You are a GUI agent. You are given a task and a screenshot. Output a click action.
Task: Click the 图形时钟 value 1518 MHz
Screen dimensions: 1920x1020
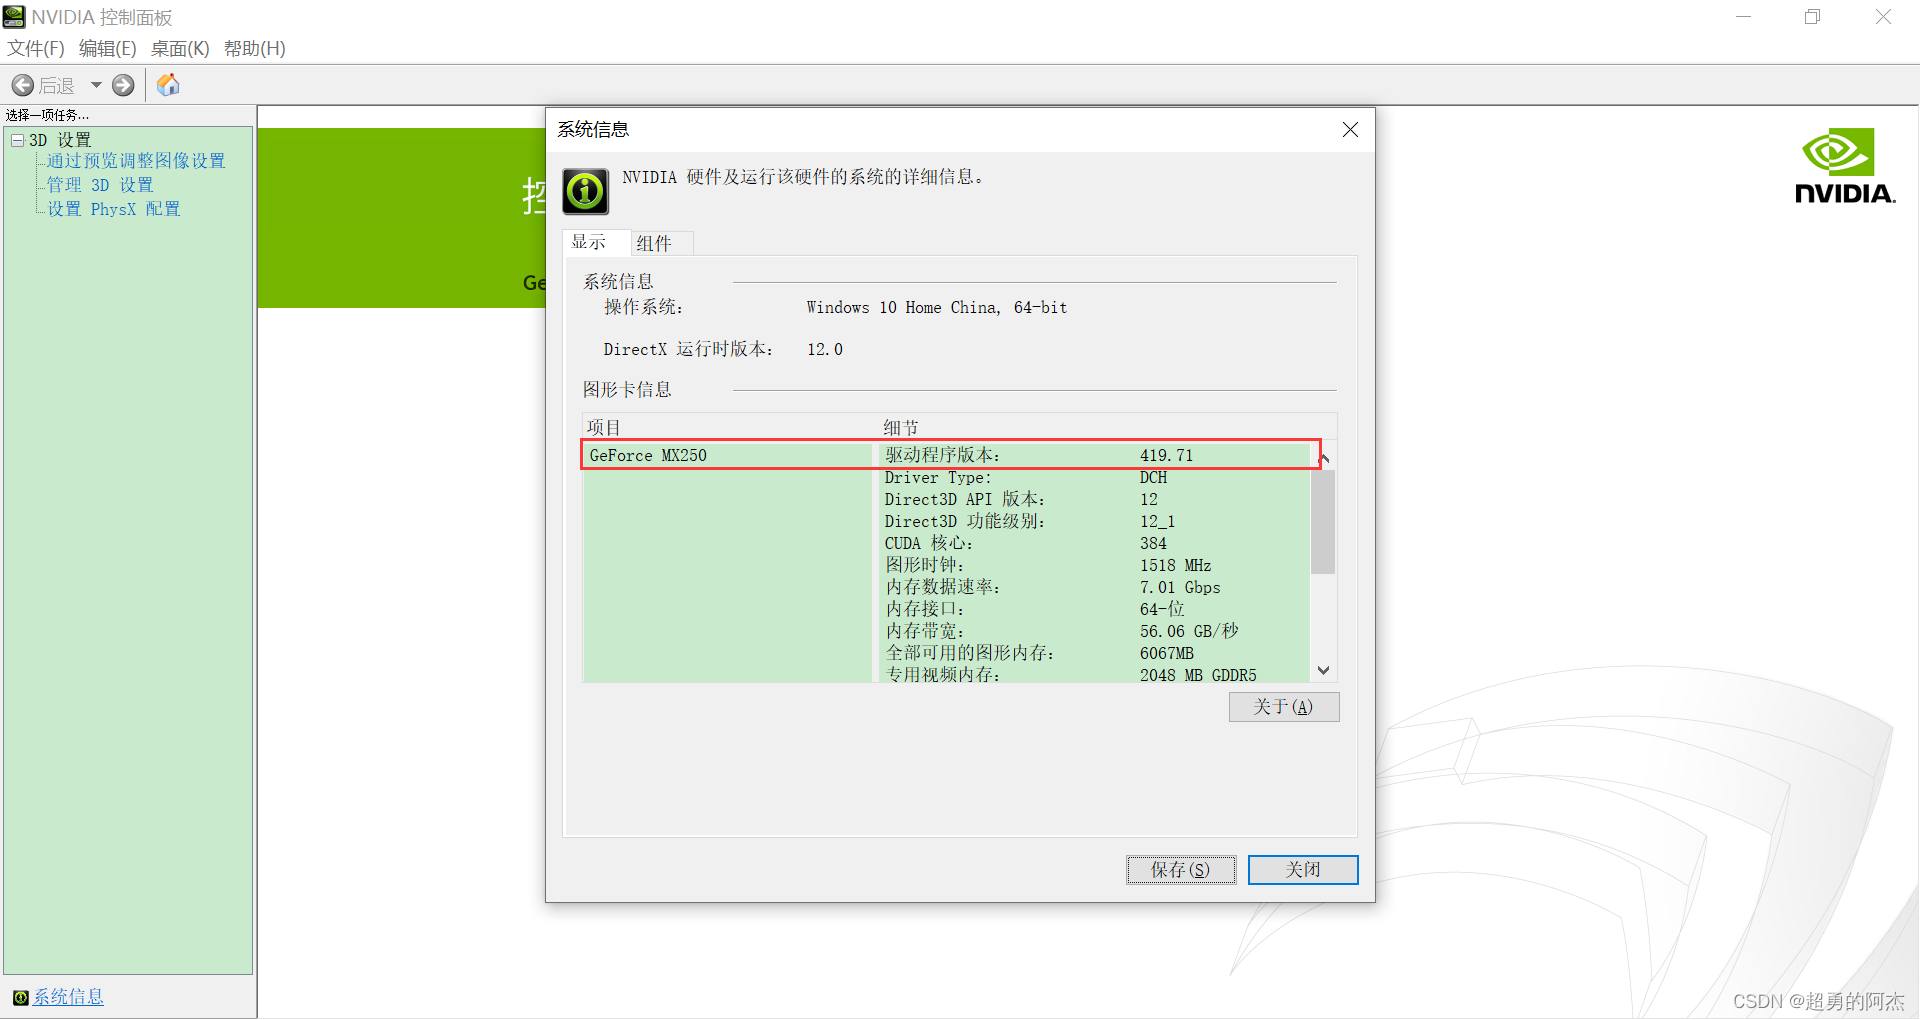pyautogui.click(x=1175, y=566)
